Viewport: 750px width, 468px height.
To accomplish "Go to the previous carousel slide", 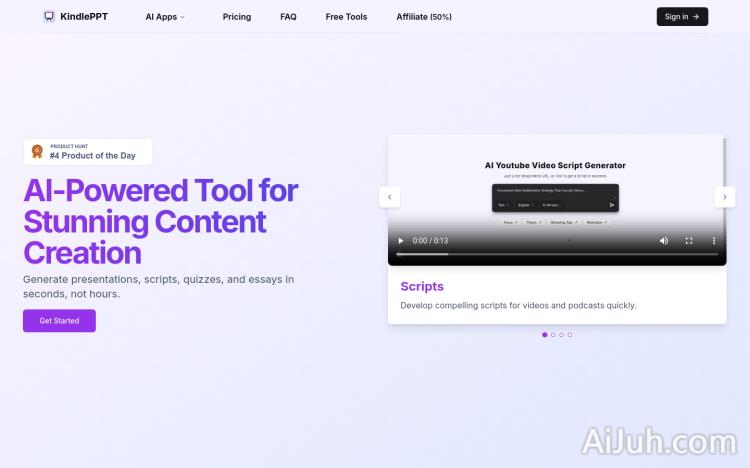I will (x=389, y=197).
